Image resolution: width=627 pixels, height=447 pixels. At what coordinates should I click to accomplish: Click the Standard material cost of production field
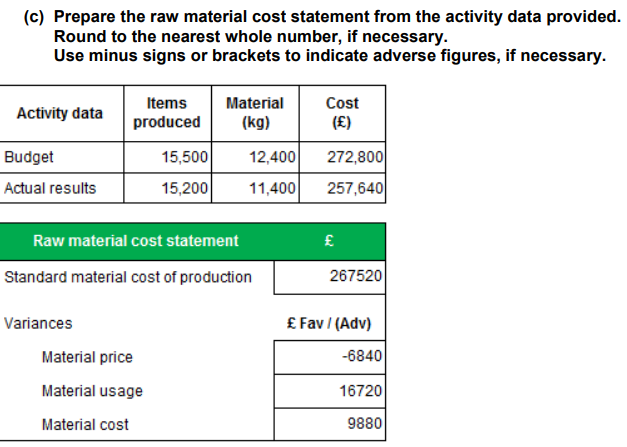pyautogui.click(x=329, y=277)
